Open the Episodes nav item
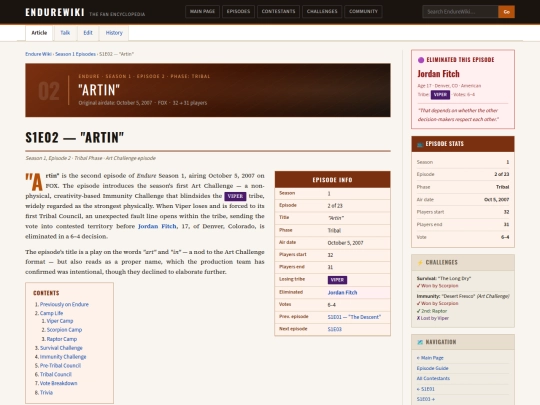Viewport: 540px width, 405px height. point(238,11)
